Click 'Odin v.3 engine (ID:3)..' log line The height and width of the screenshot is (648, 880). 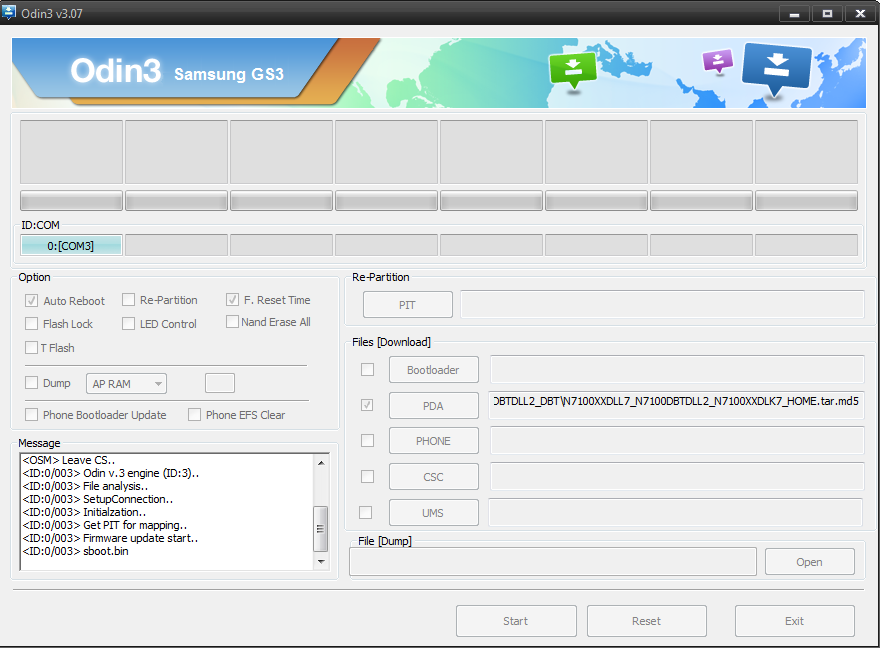(x=111, y=474)
